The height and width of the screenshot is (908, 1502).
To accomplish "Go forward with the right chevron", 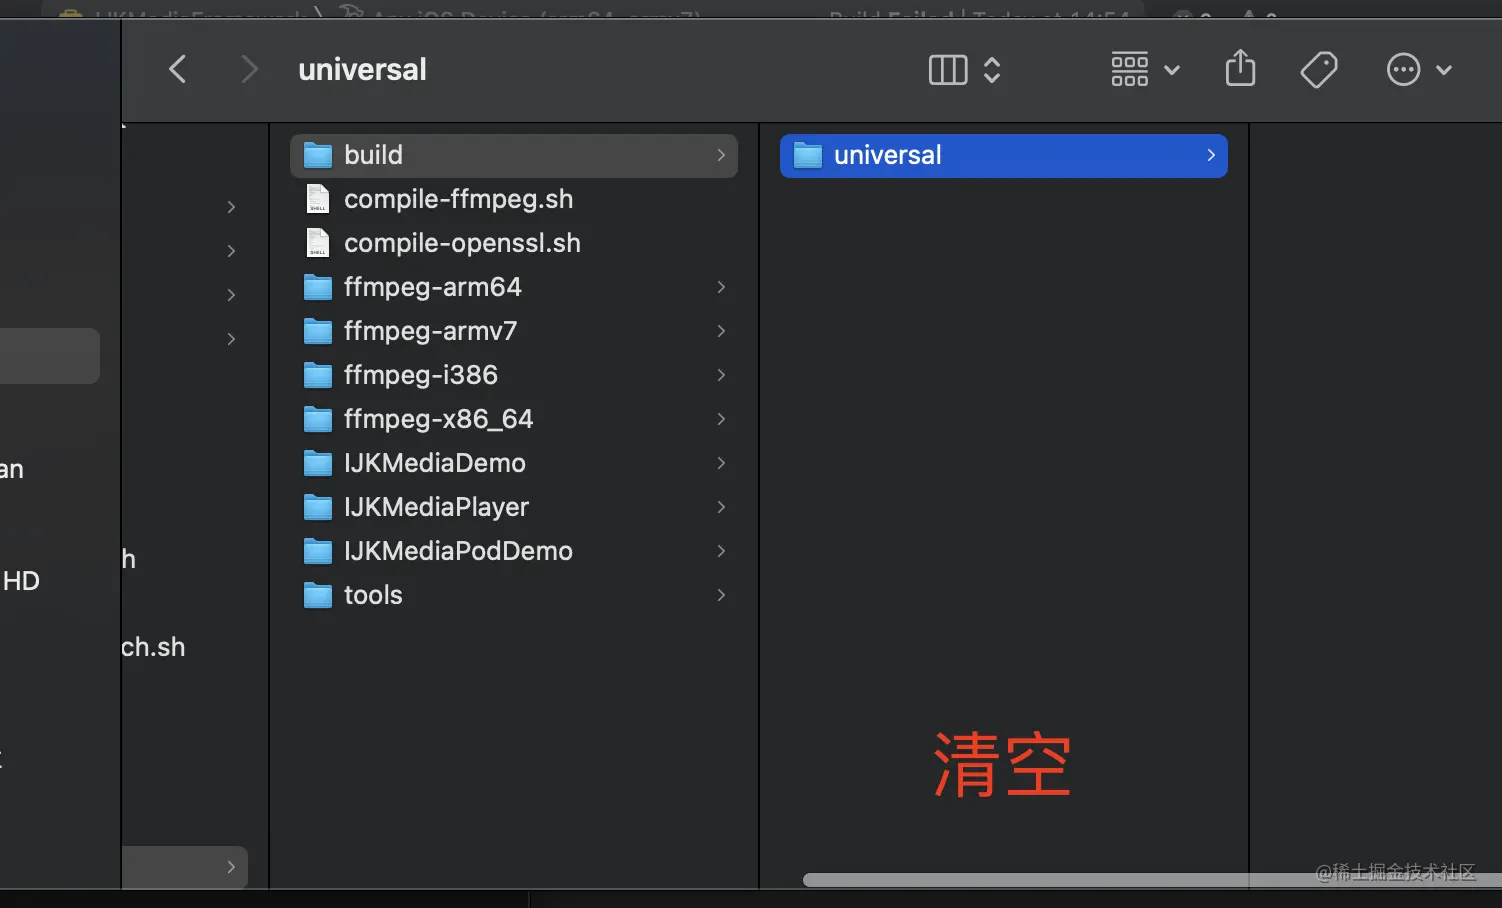I will 249,70.
